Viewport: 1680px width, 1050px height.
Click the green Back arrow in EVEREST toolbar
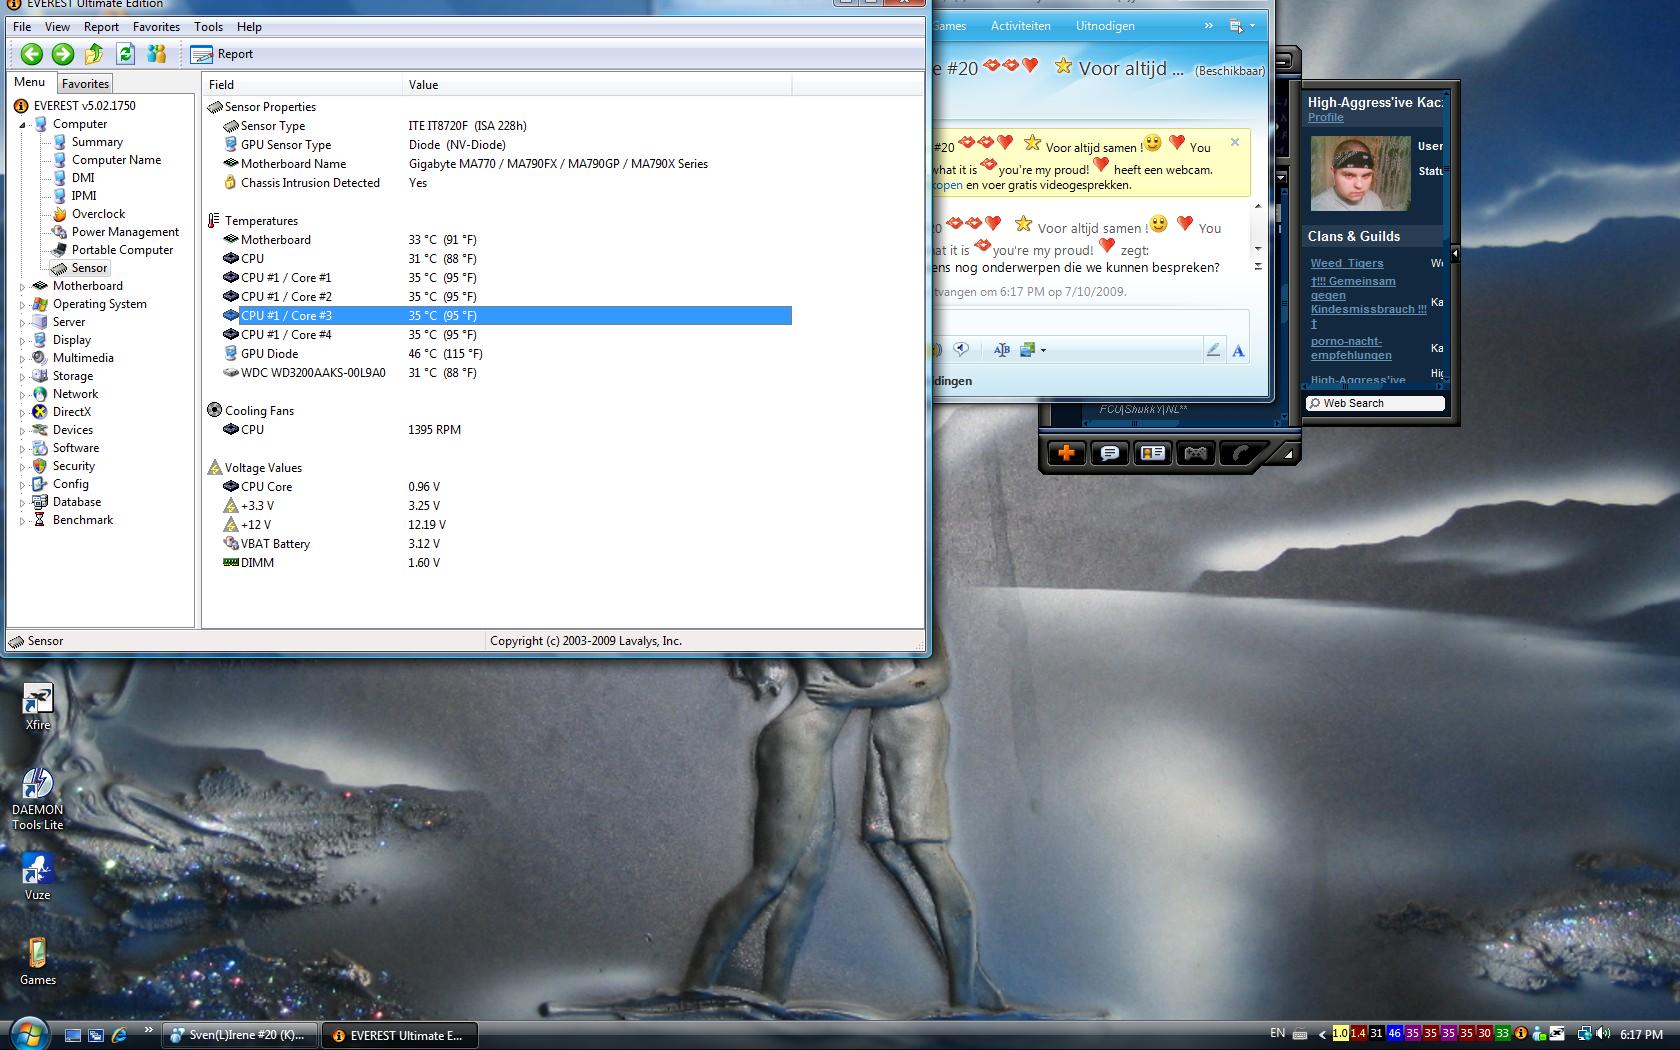31,54
